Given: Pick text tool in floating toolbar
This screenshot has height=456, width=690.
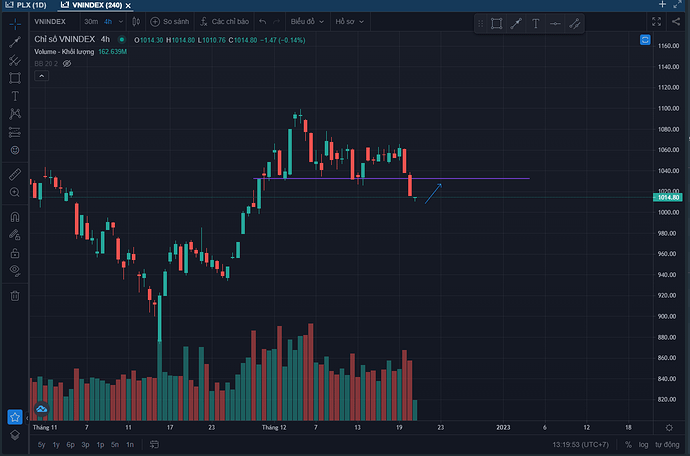Looking at the screenshot, I should click(x=536, y=24).
